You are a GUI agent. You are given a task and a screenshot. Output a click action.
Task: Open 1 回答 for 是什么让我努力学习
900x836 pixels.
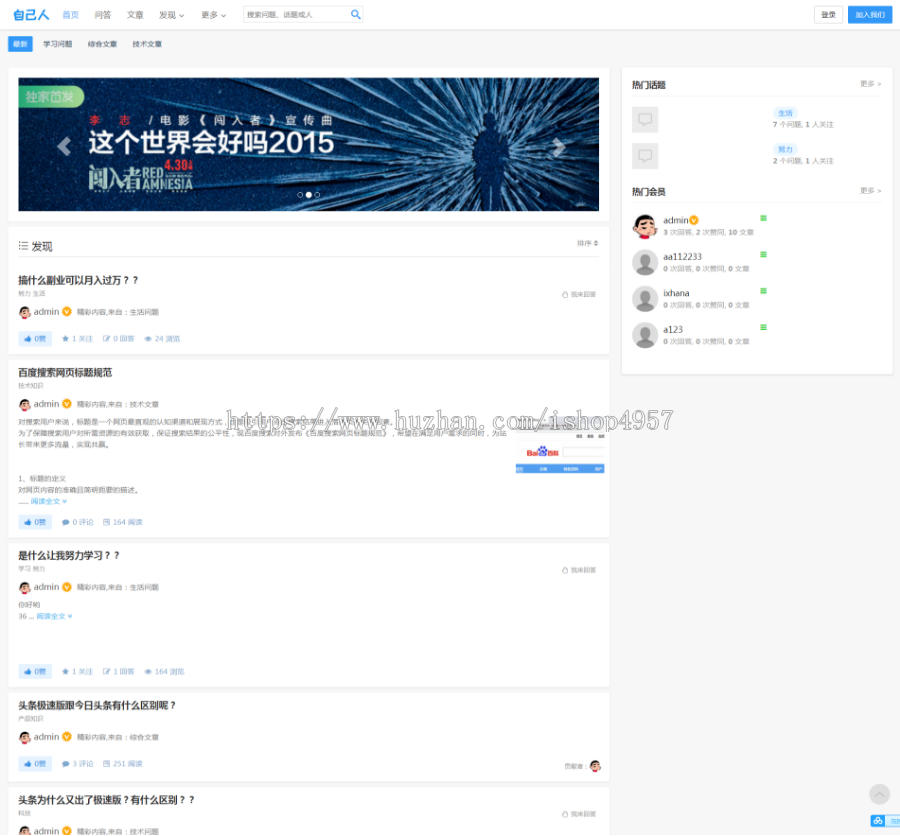[118, 671]
